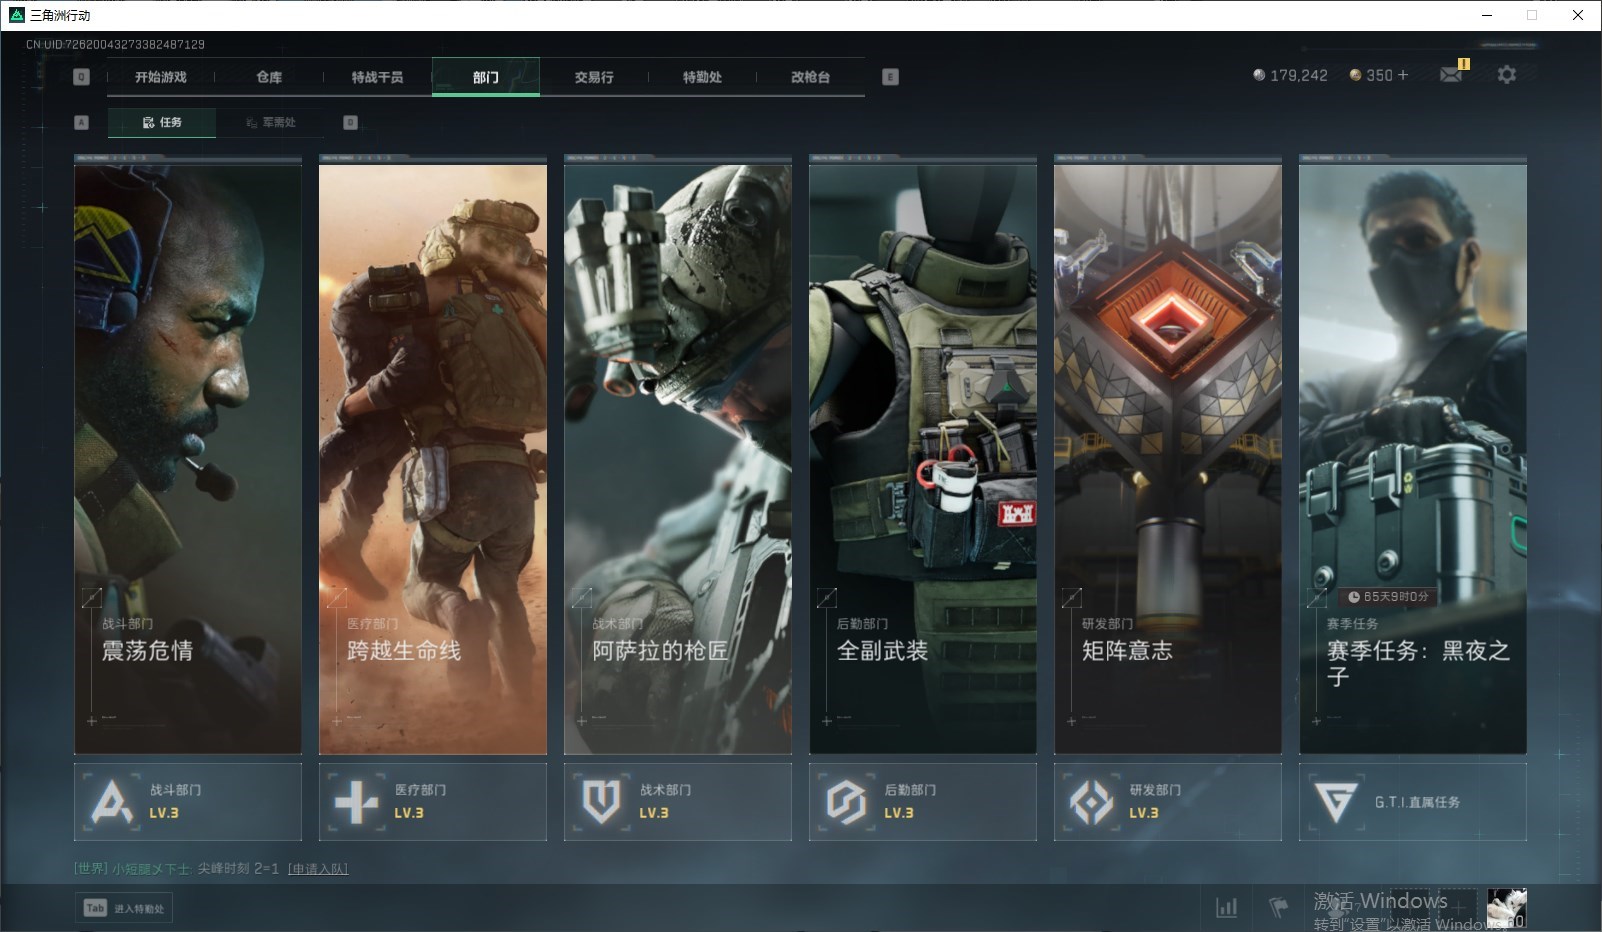Click the 医疗部门 cross emblem icon

coord(357,802)
